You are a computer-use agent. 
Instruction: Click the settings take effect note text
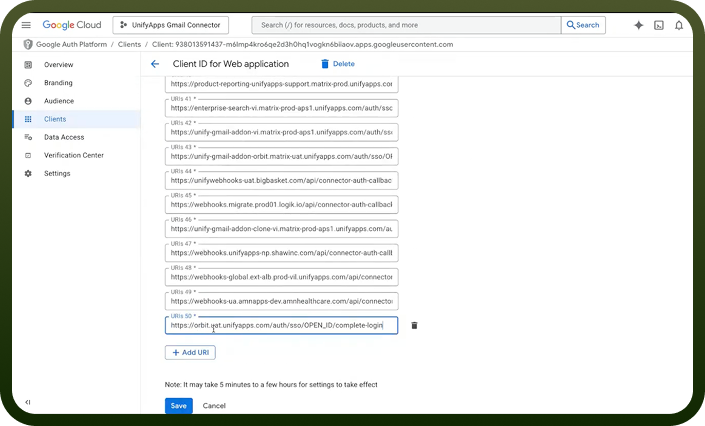click(271, 385)
